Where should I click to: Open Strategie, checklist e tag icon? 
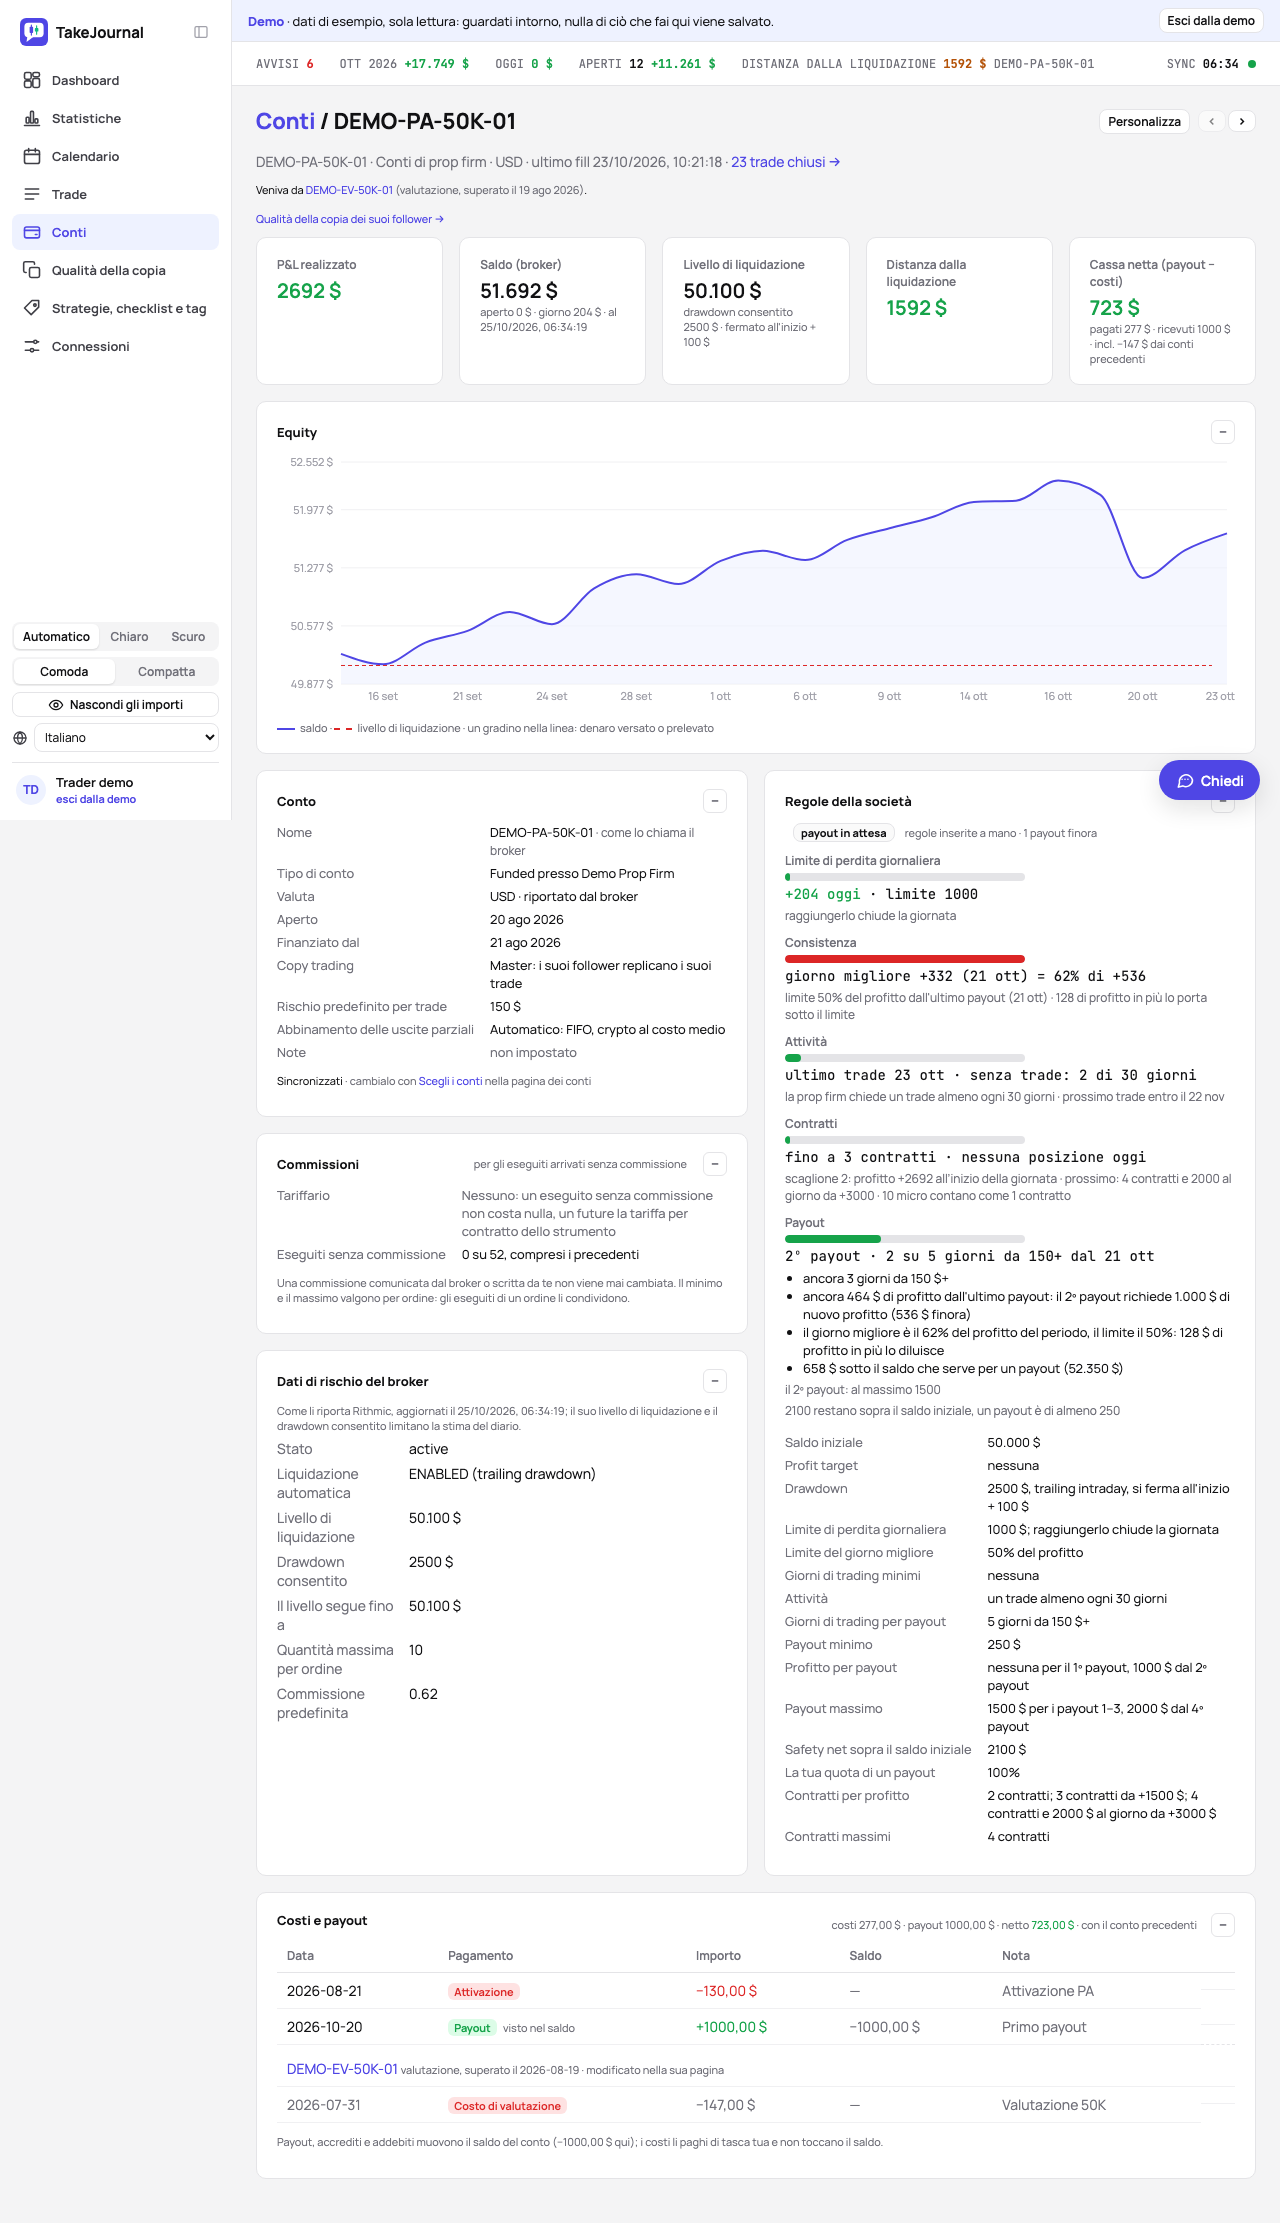click(32, 308)
